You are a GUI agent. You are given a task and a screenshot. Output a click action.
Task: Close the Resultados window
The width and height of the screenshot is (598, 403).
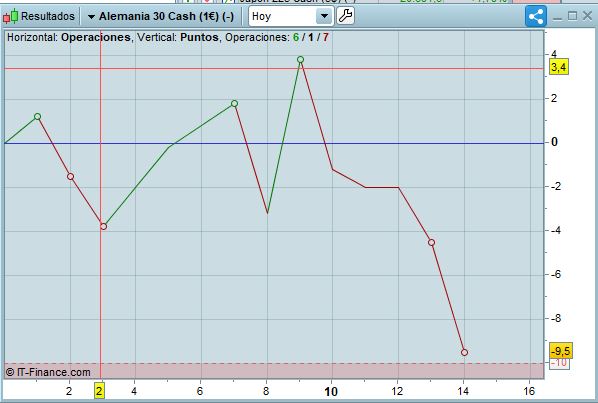[587, 16]
